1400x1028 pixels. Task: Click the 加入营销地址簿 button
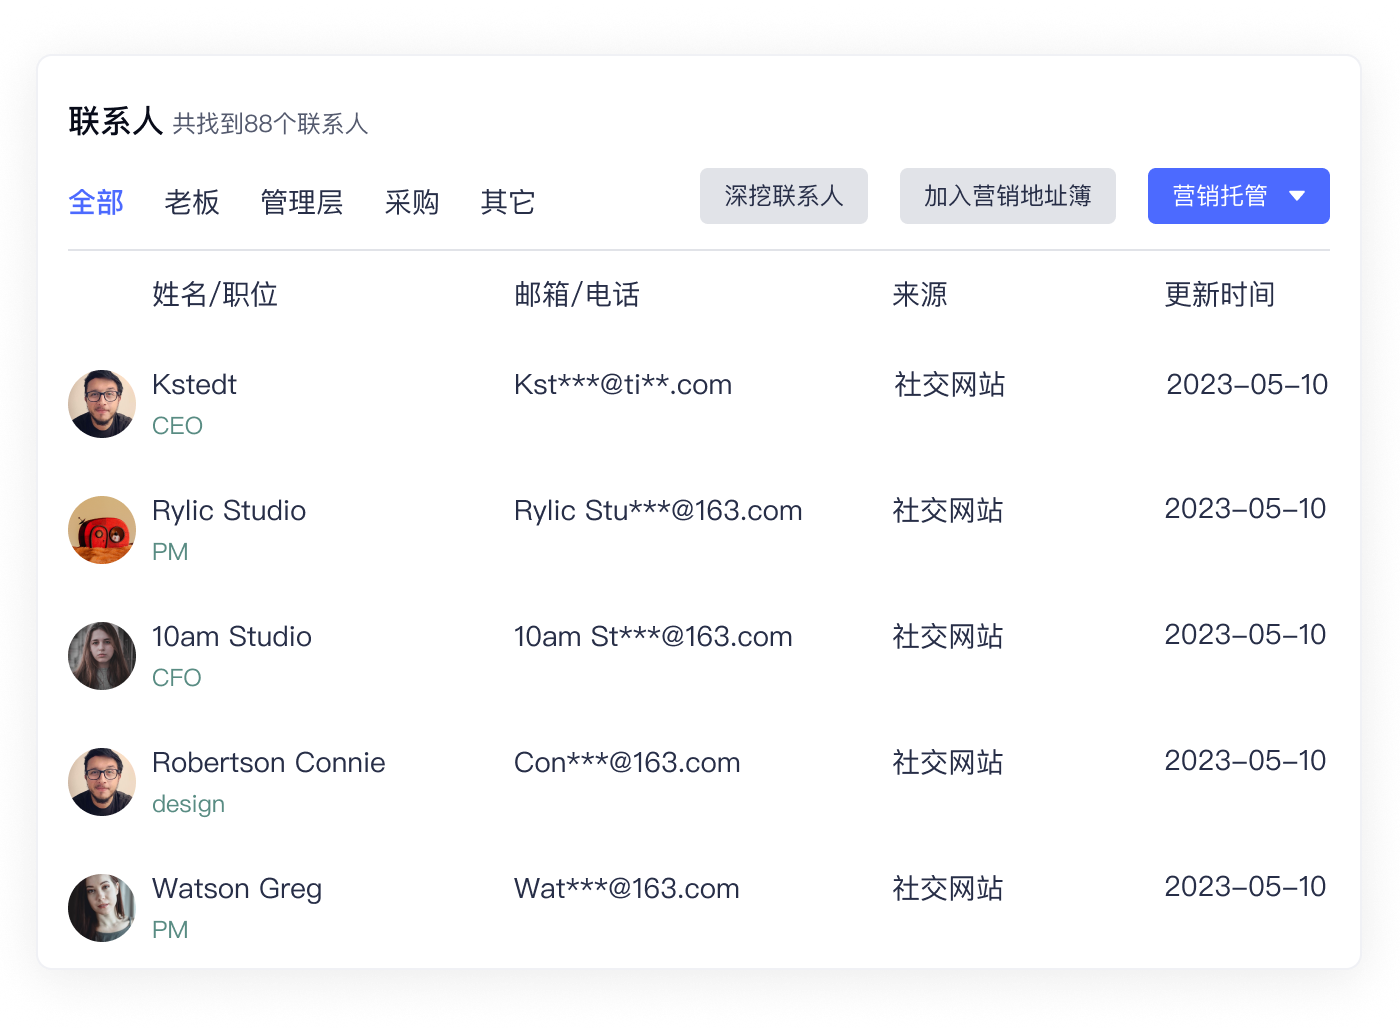pyautogui.click(x=1007, y=196)
